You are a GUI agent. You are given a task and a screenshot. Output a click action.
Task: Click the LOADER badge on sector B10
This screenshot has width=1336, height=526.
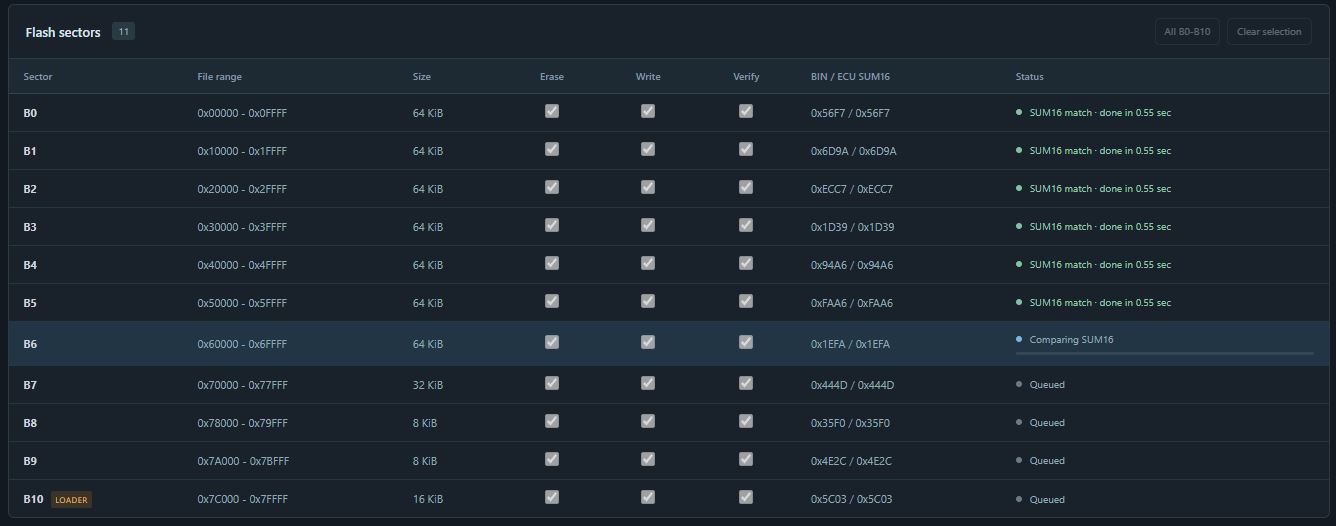pos(71,499)
